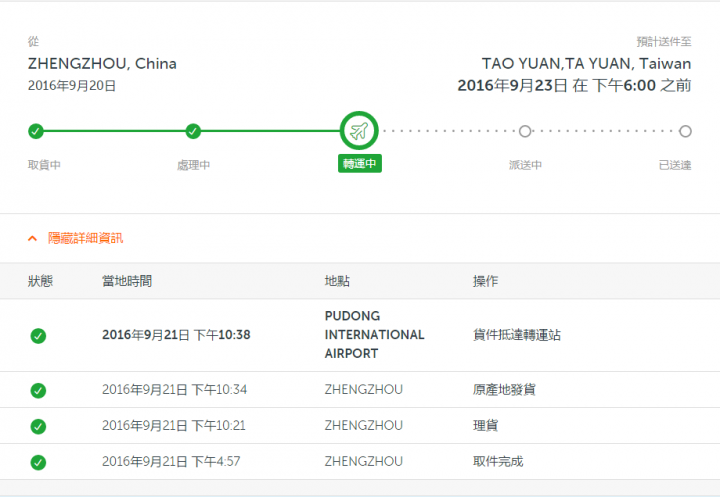Click the green 轉運中 status label
Viewport: 720px width, 497px height.
pyautogui.click(x=360, y=164)
